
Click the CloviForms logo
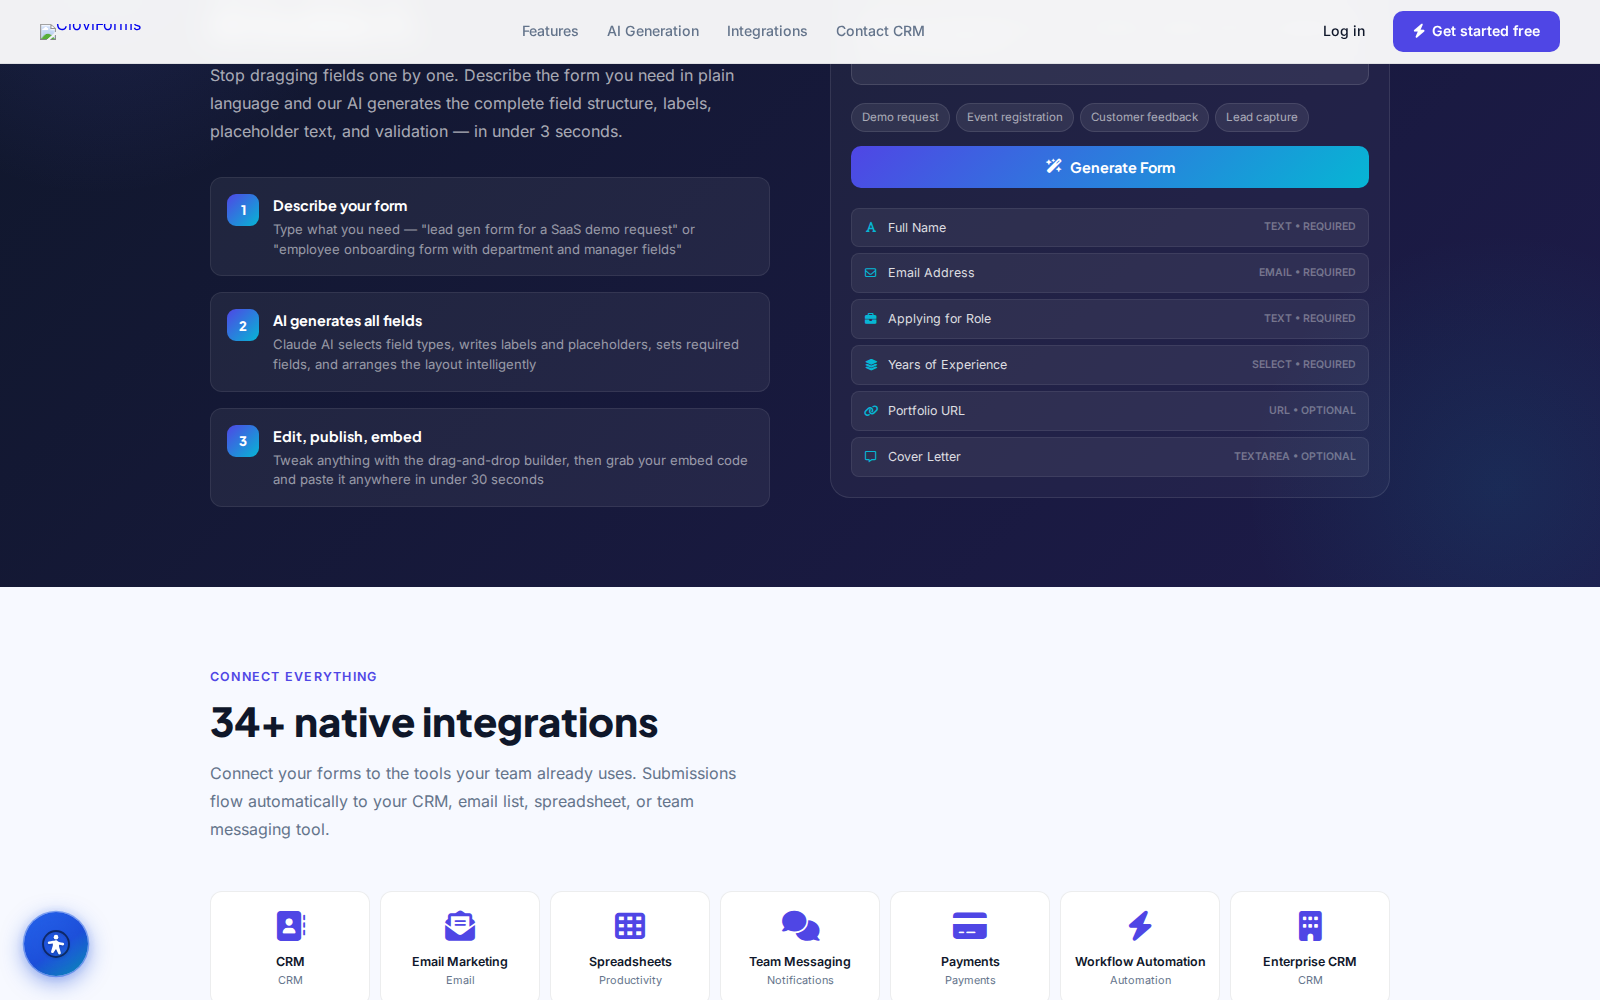pyautogui.click(x=91, y=31)
